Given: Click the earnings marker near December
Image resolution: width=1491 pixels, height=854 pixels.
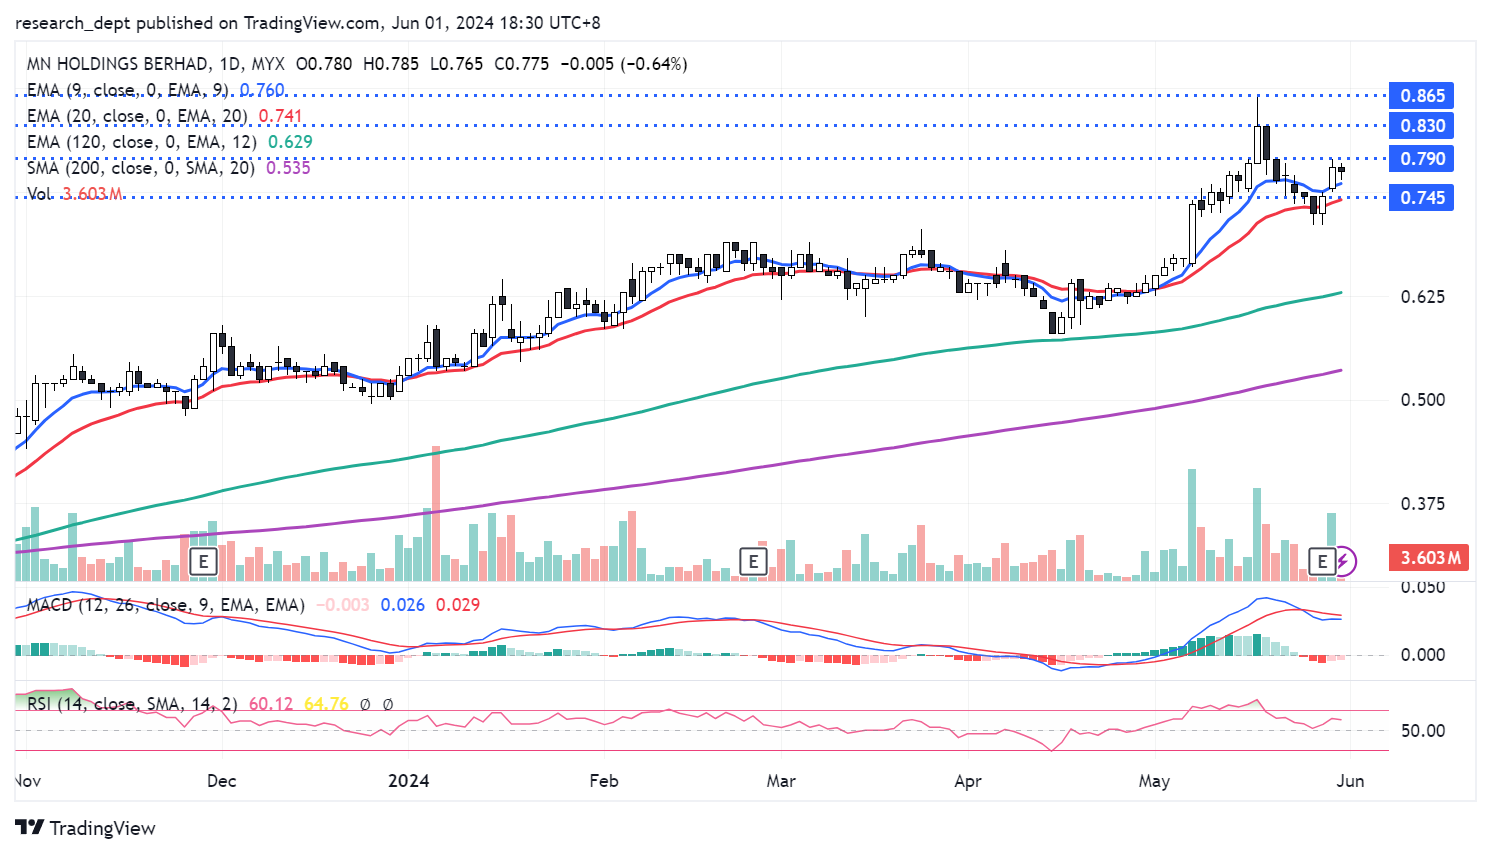Looking at the screenshot, I should pos(204,561).
